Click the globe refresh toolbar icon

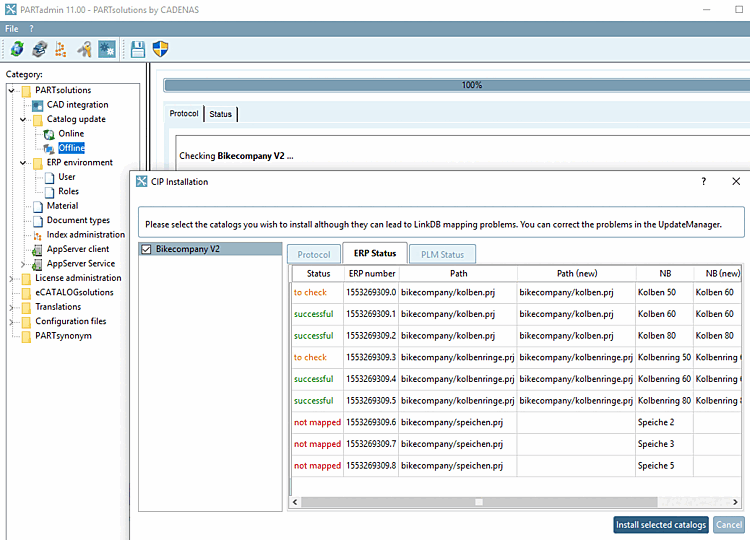tap(17, 49)
